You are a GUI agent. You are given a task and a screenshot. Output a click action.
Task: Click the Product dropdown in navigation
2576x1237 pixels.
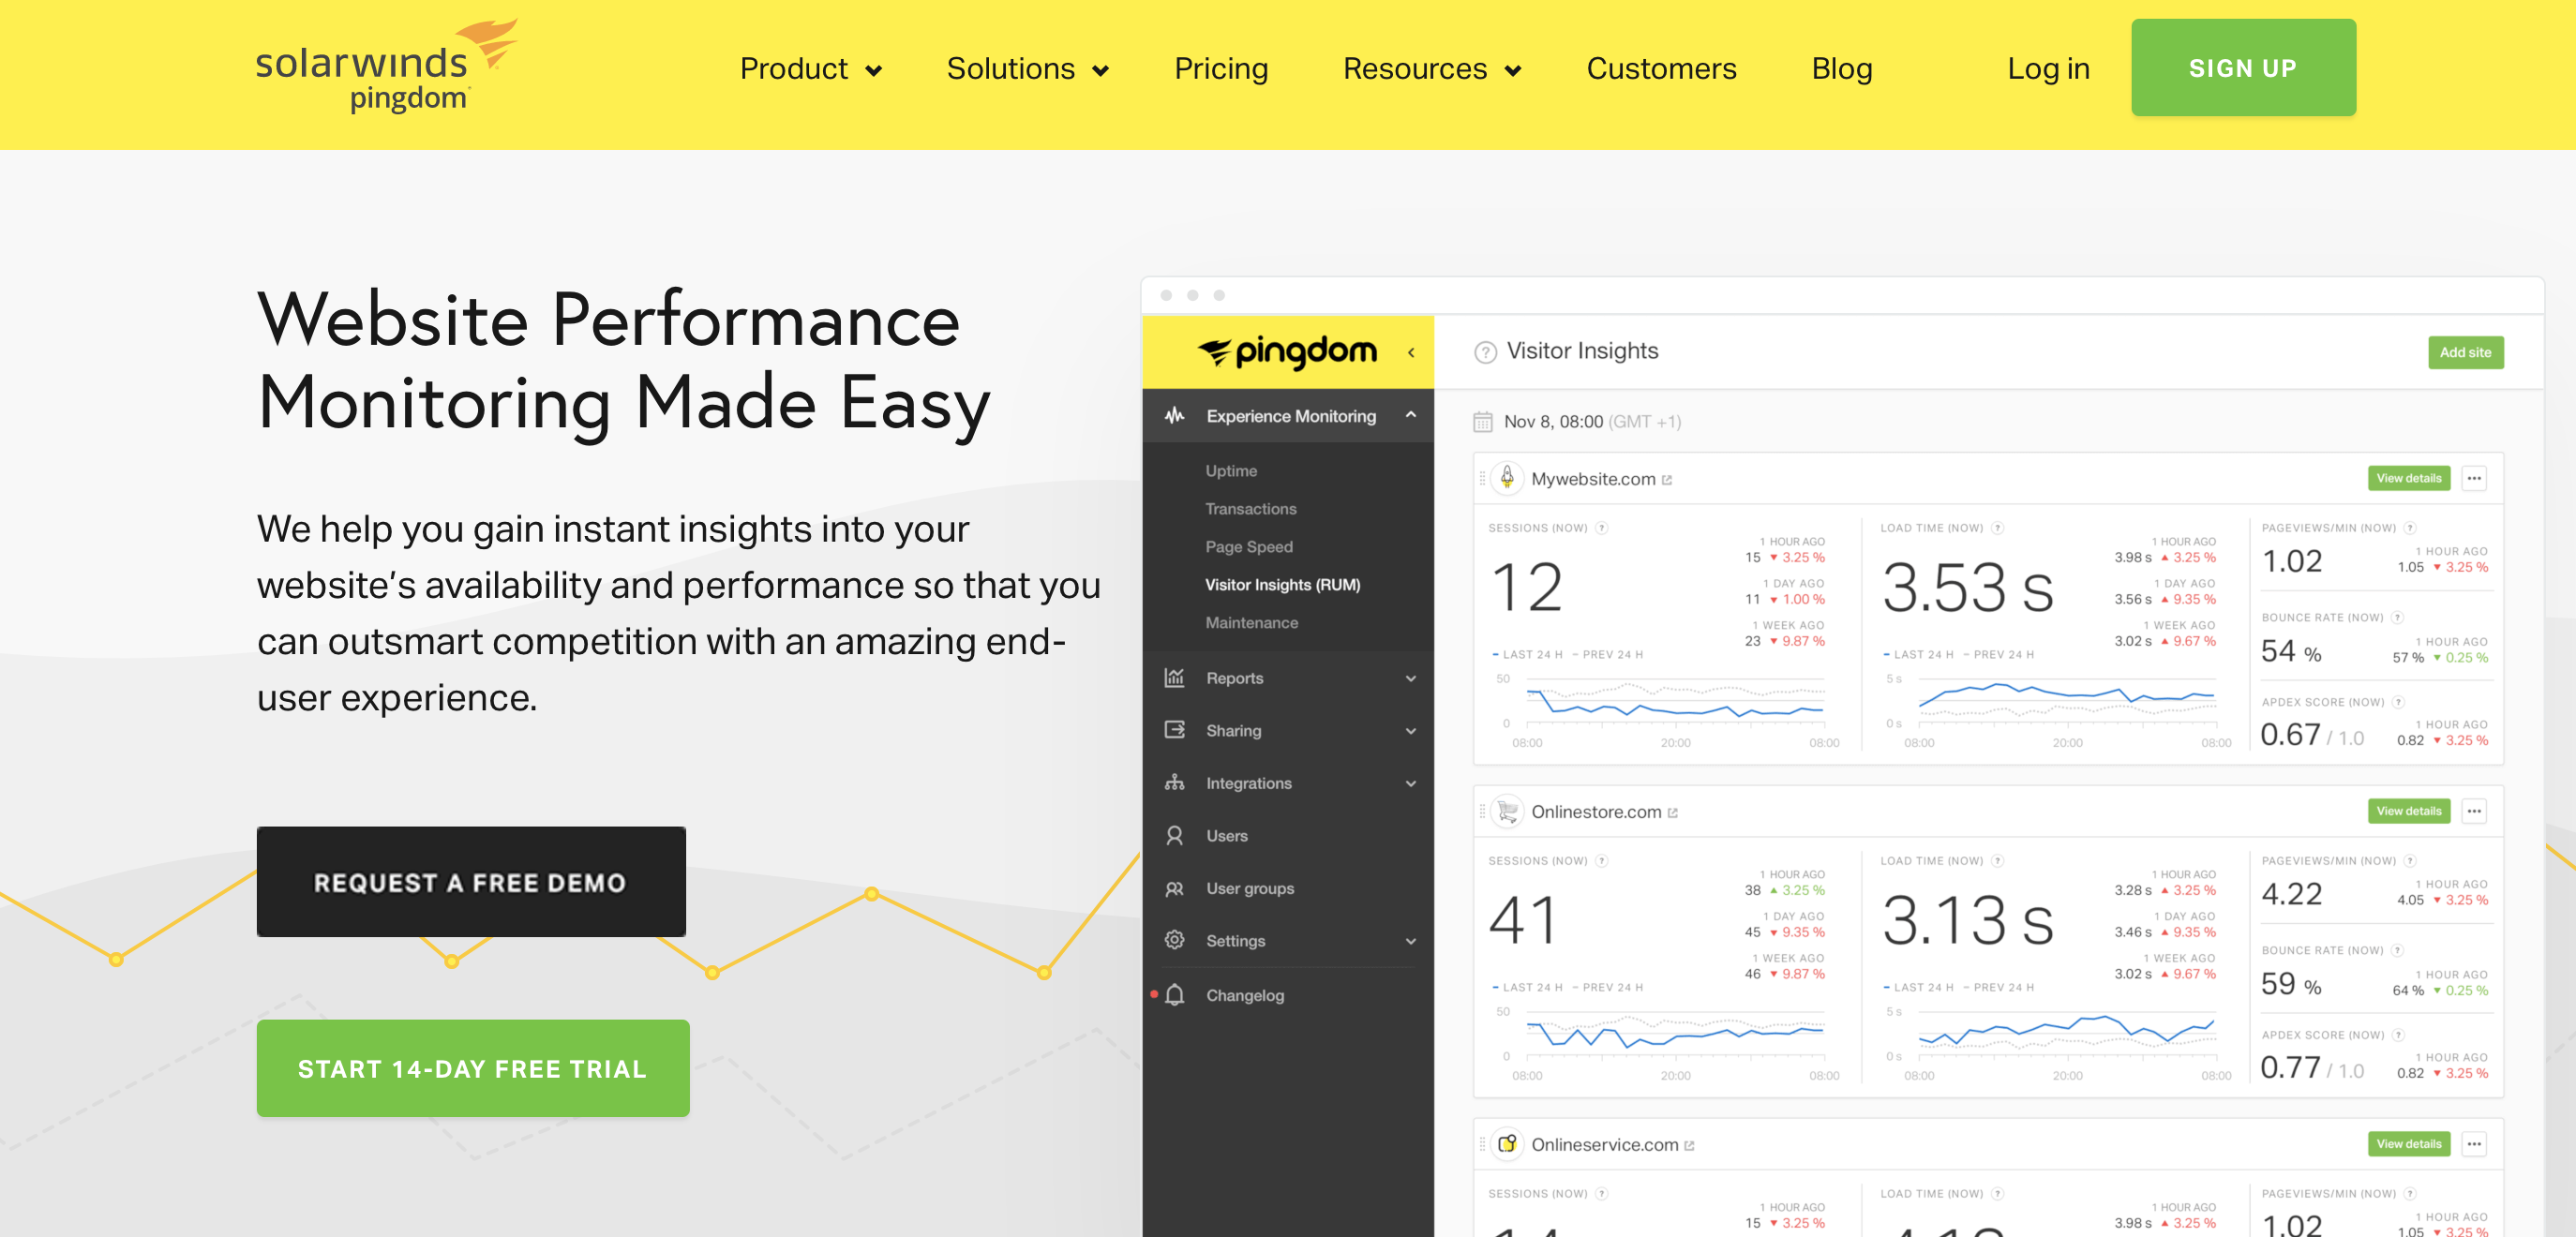tap(808, 67)
